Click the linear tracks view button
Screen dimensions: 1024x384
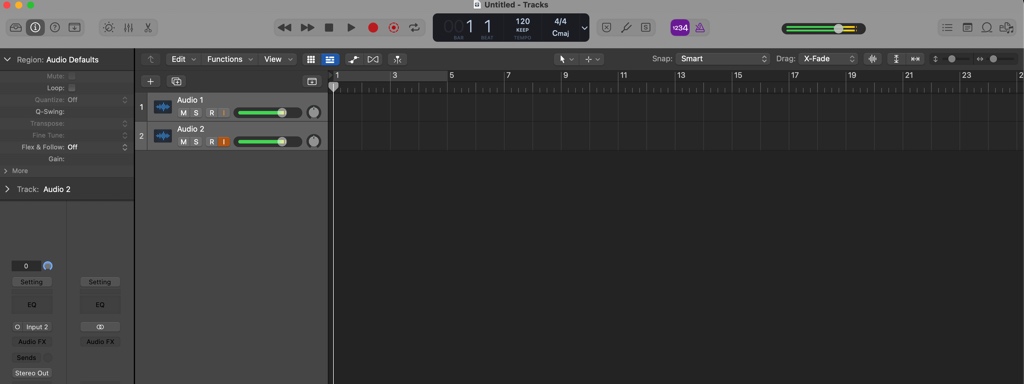click(330, 59)
